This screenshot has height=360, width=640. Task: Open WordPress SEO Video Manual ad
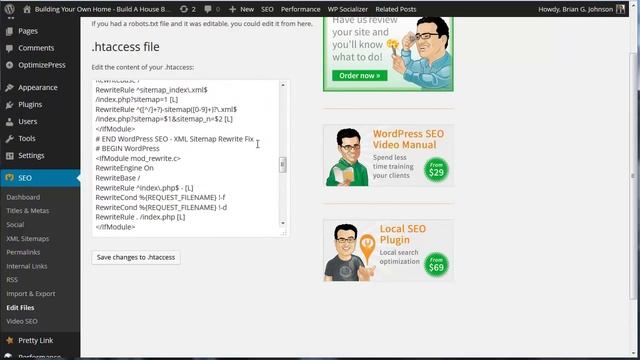point(388,156)
